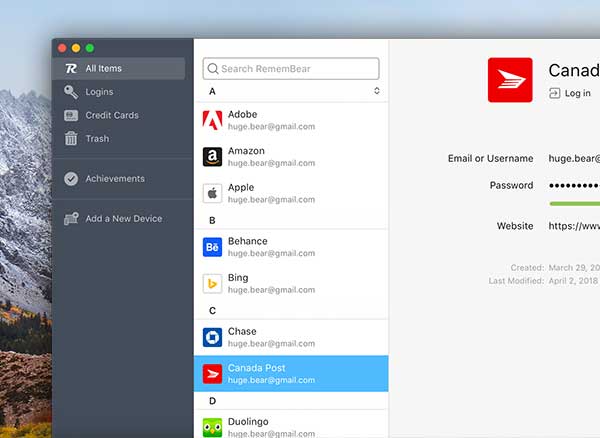Click the checkmark icon beside Achievements

click(x=71, y=179)
